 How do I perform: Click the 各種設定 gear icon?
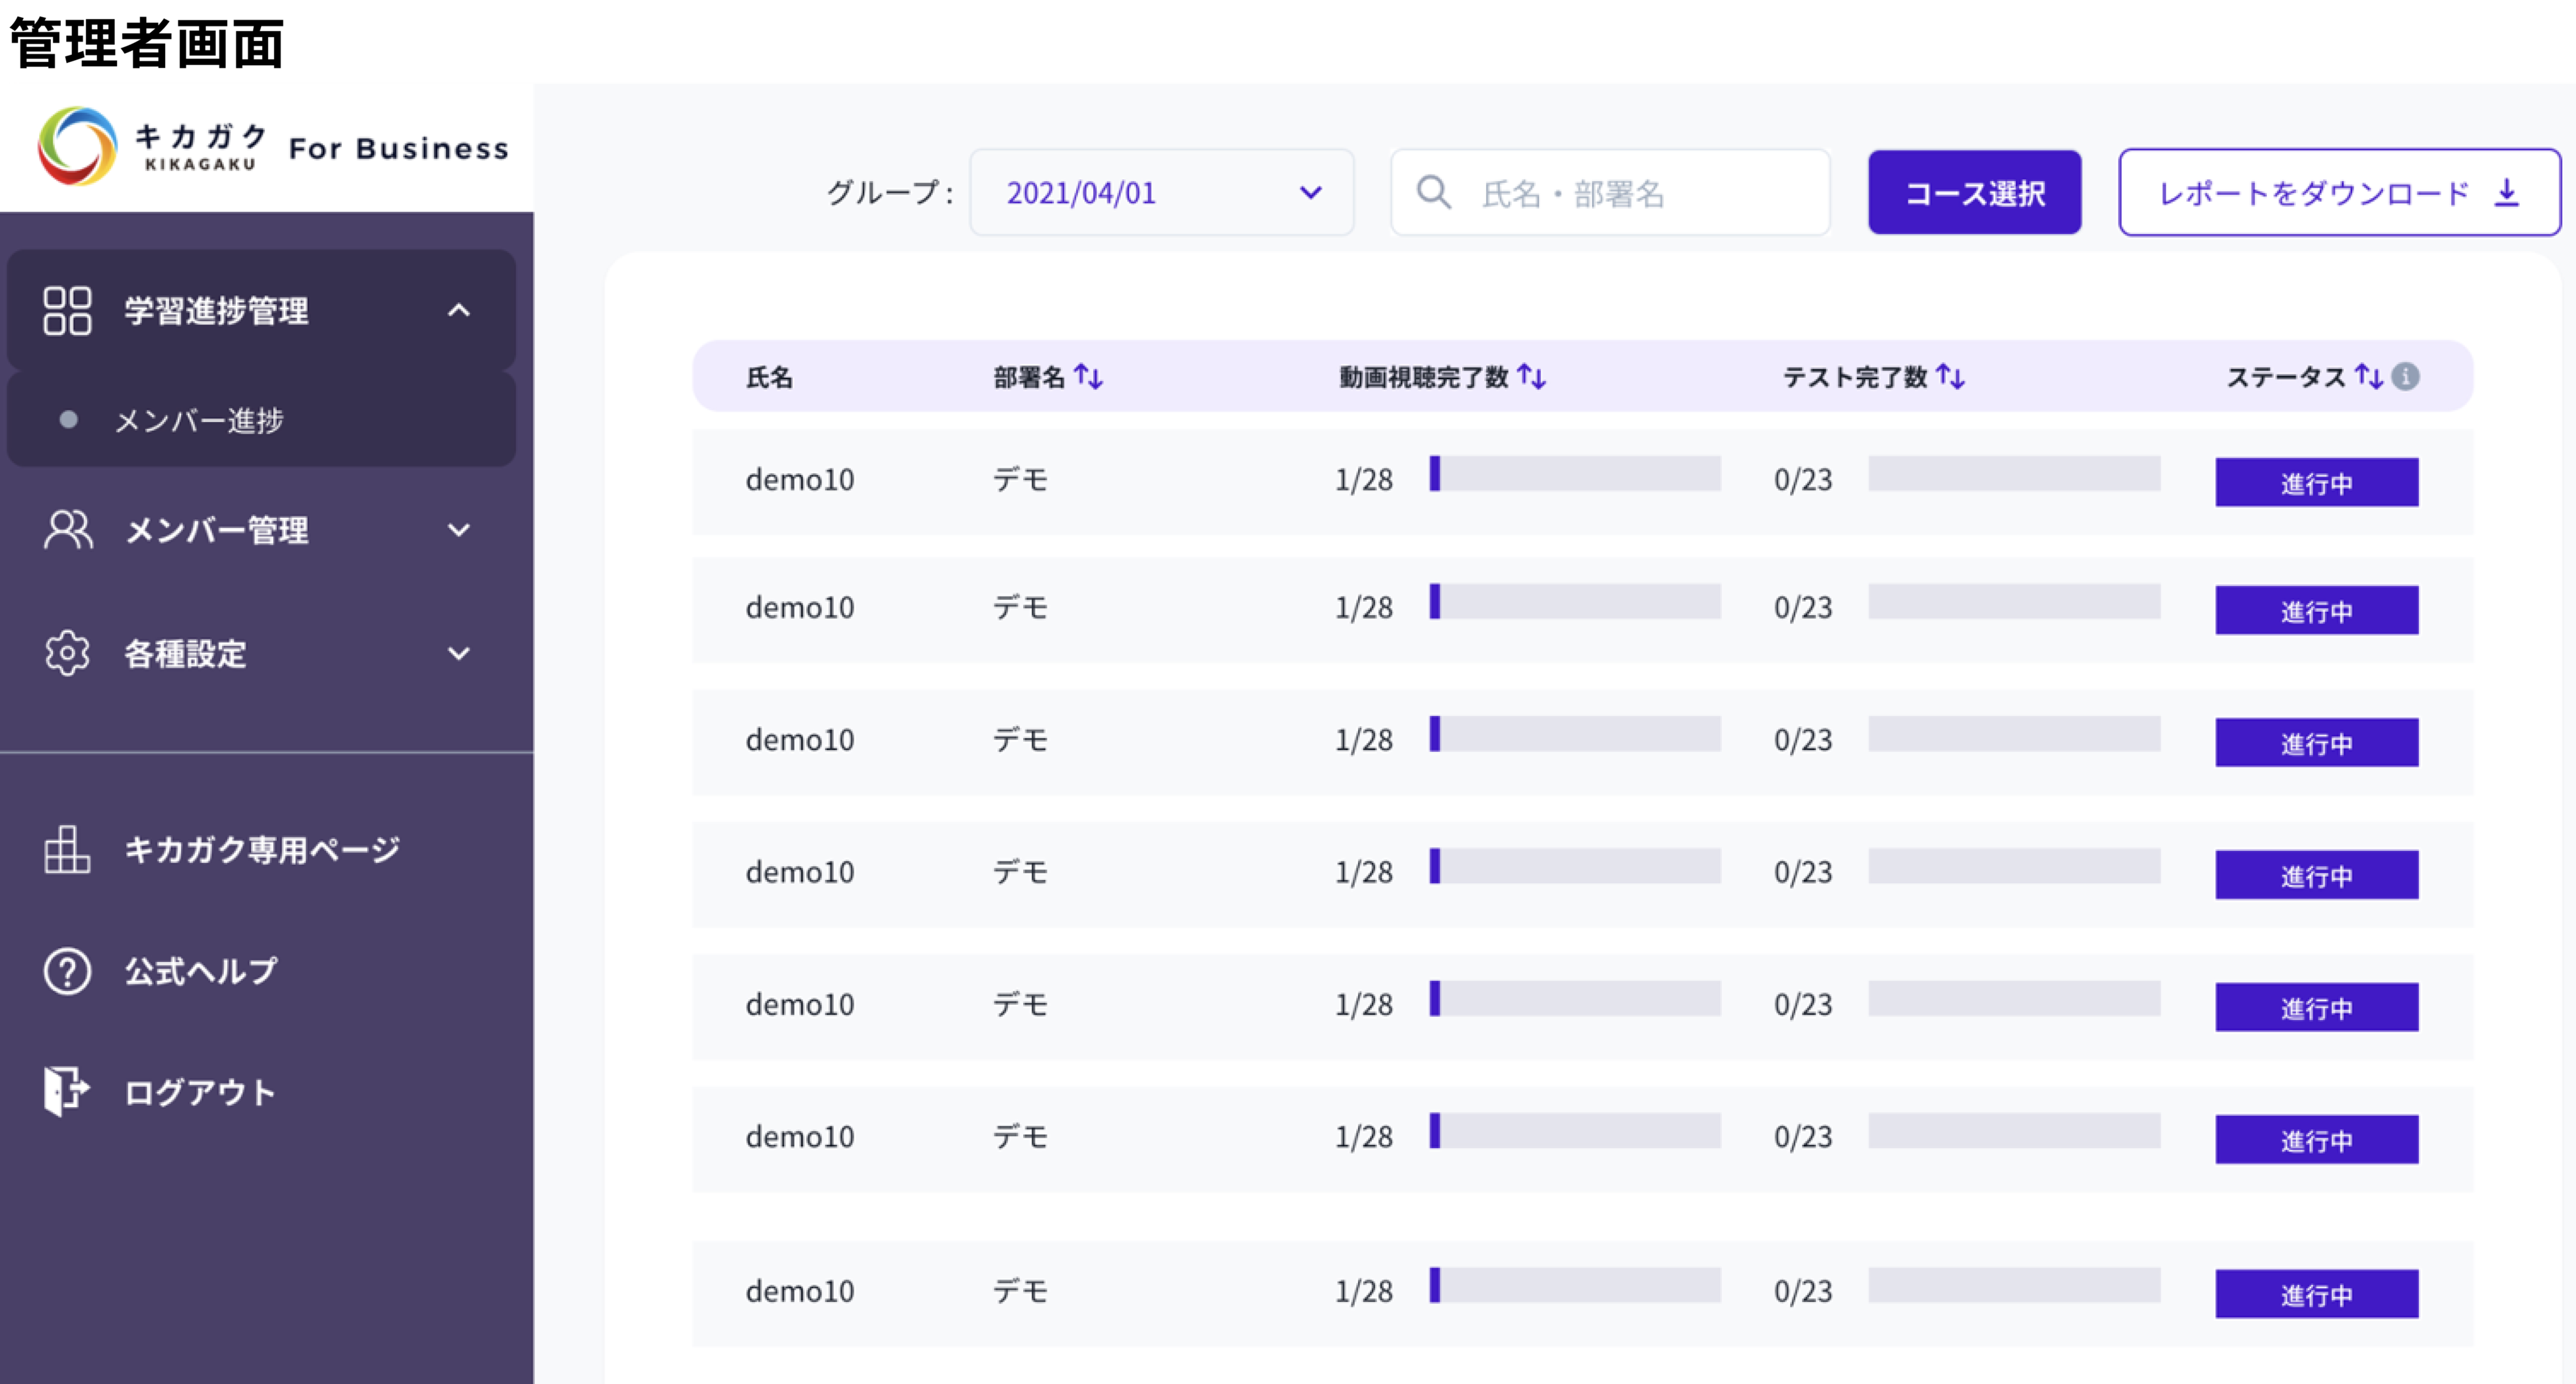tap(67, 653)
